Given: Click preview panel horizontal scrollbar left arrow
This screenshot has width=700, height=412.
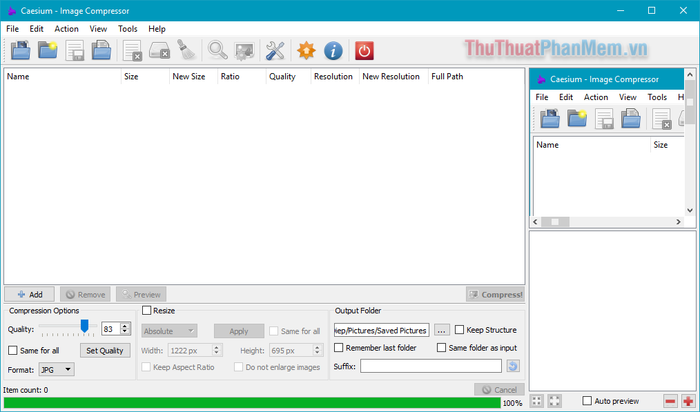Looking at the screenshot, I should point(535,221).
